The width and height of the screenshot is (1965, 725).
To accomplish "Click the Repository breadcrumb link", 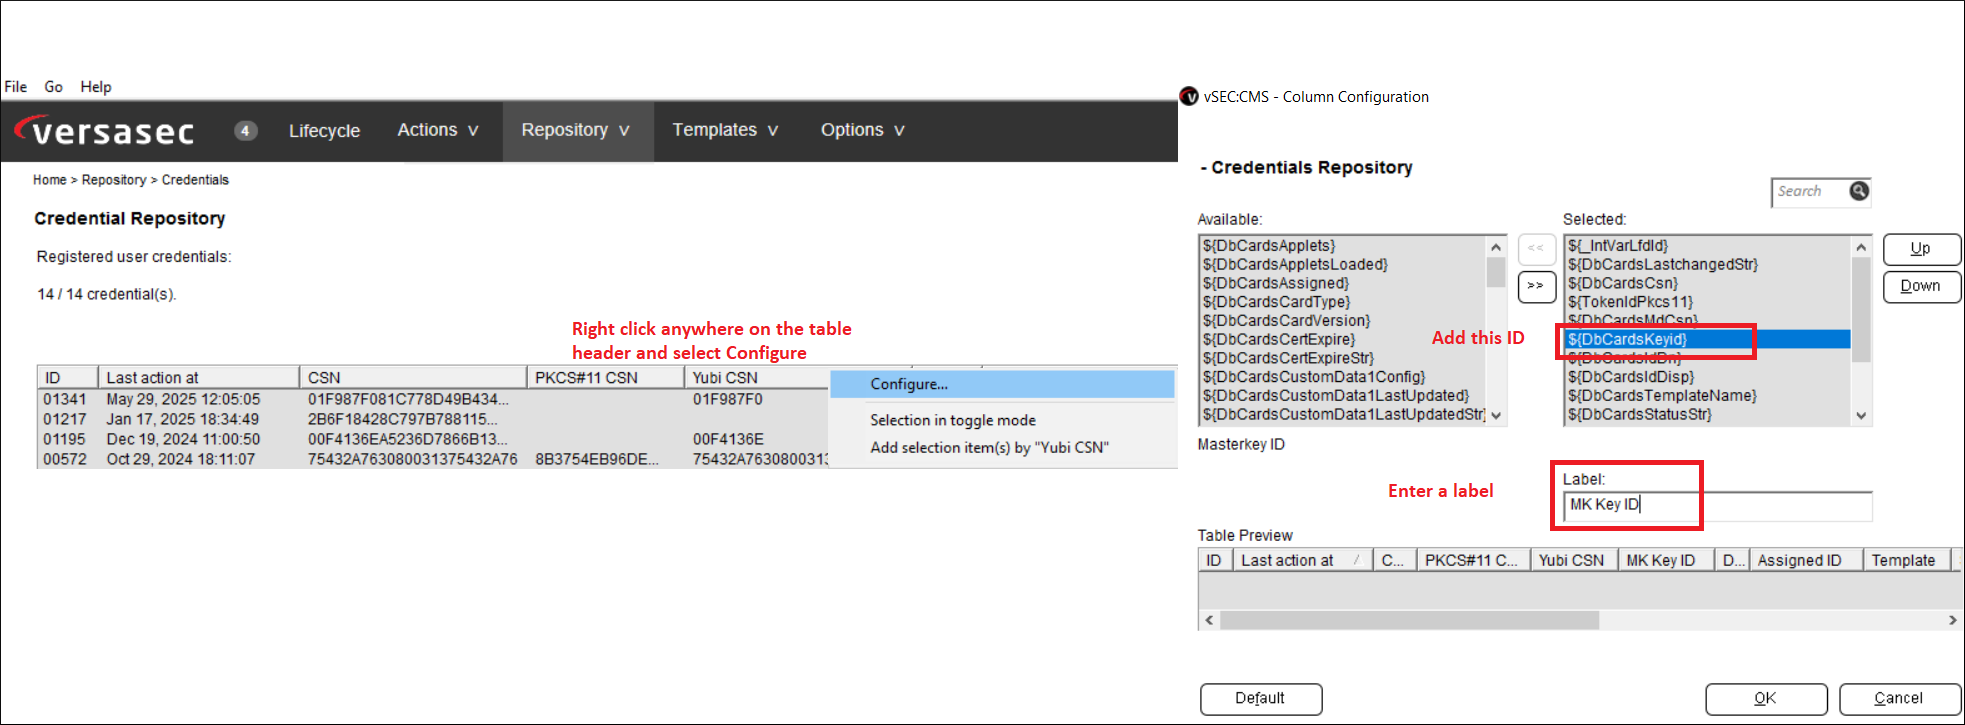I will [x=114, y=180].
